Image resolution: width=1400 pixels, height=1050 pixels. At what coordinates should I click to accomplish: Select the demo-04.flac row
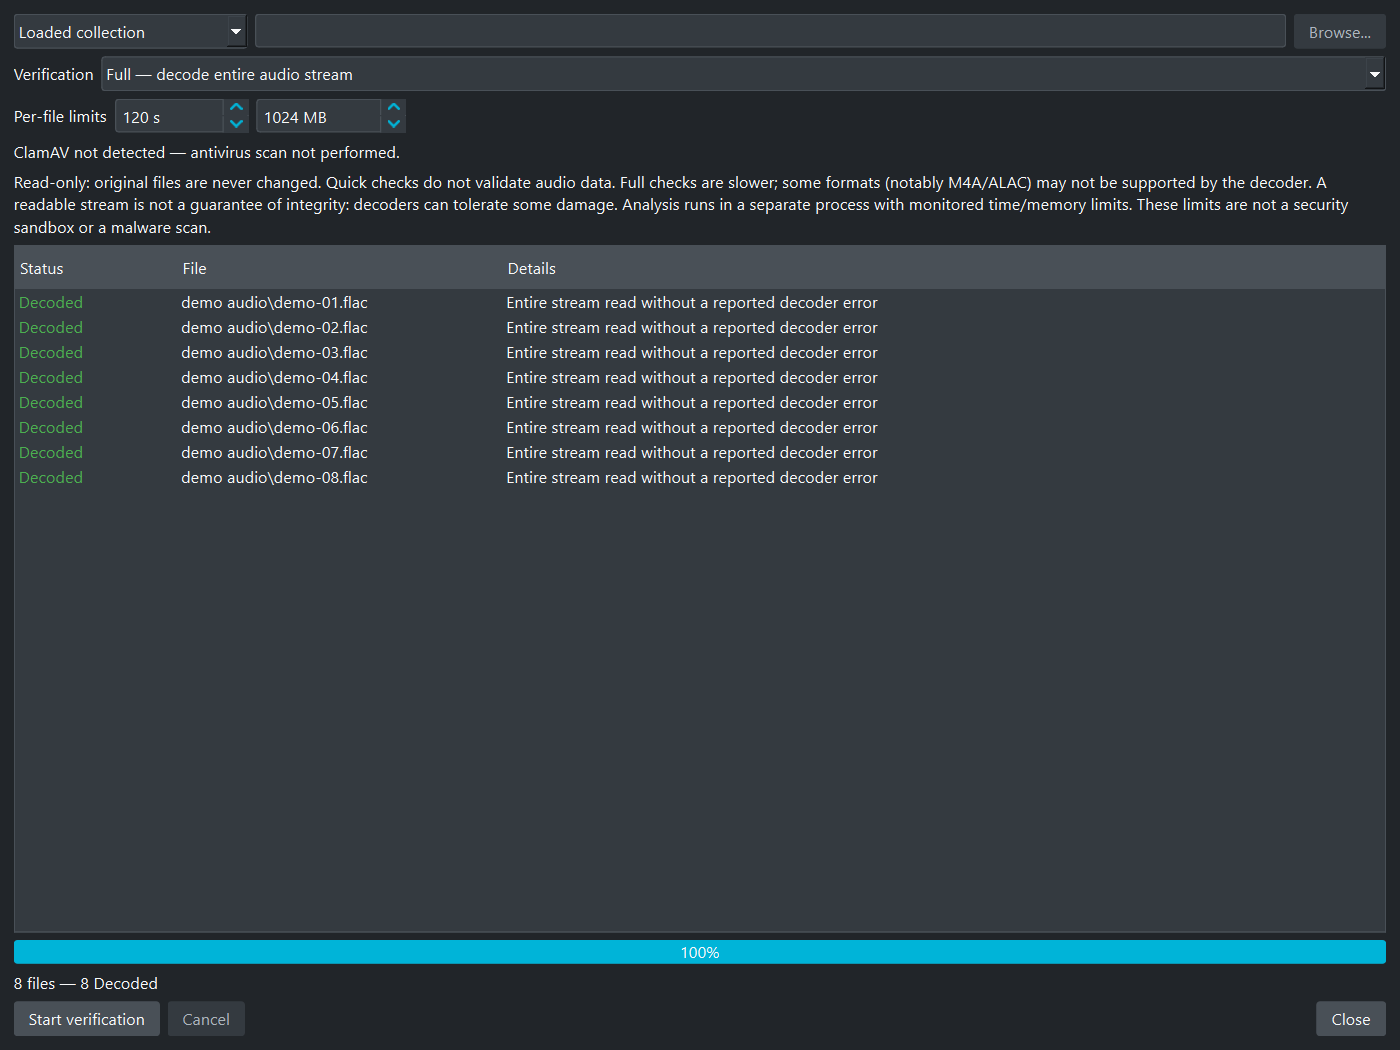[x=700, y=377]
